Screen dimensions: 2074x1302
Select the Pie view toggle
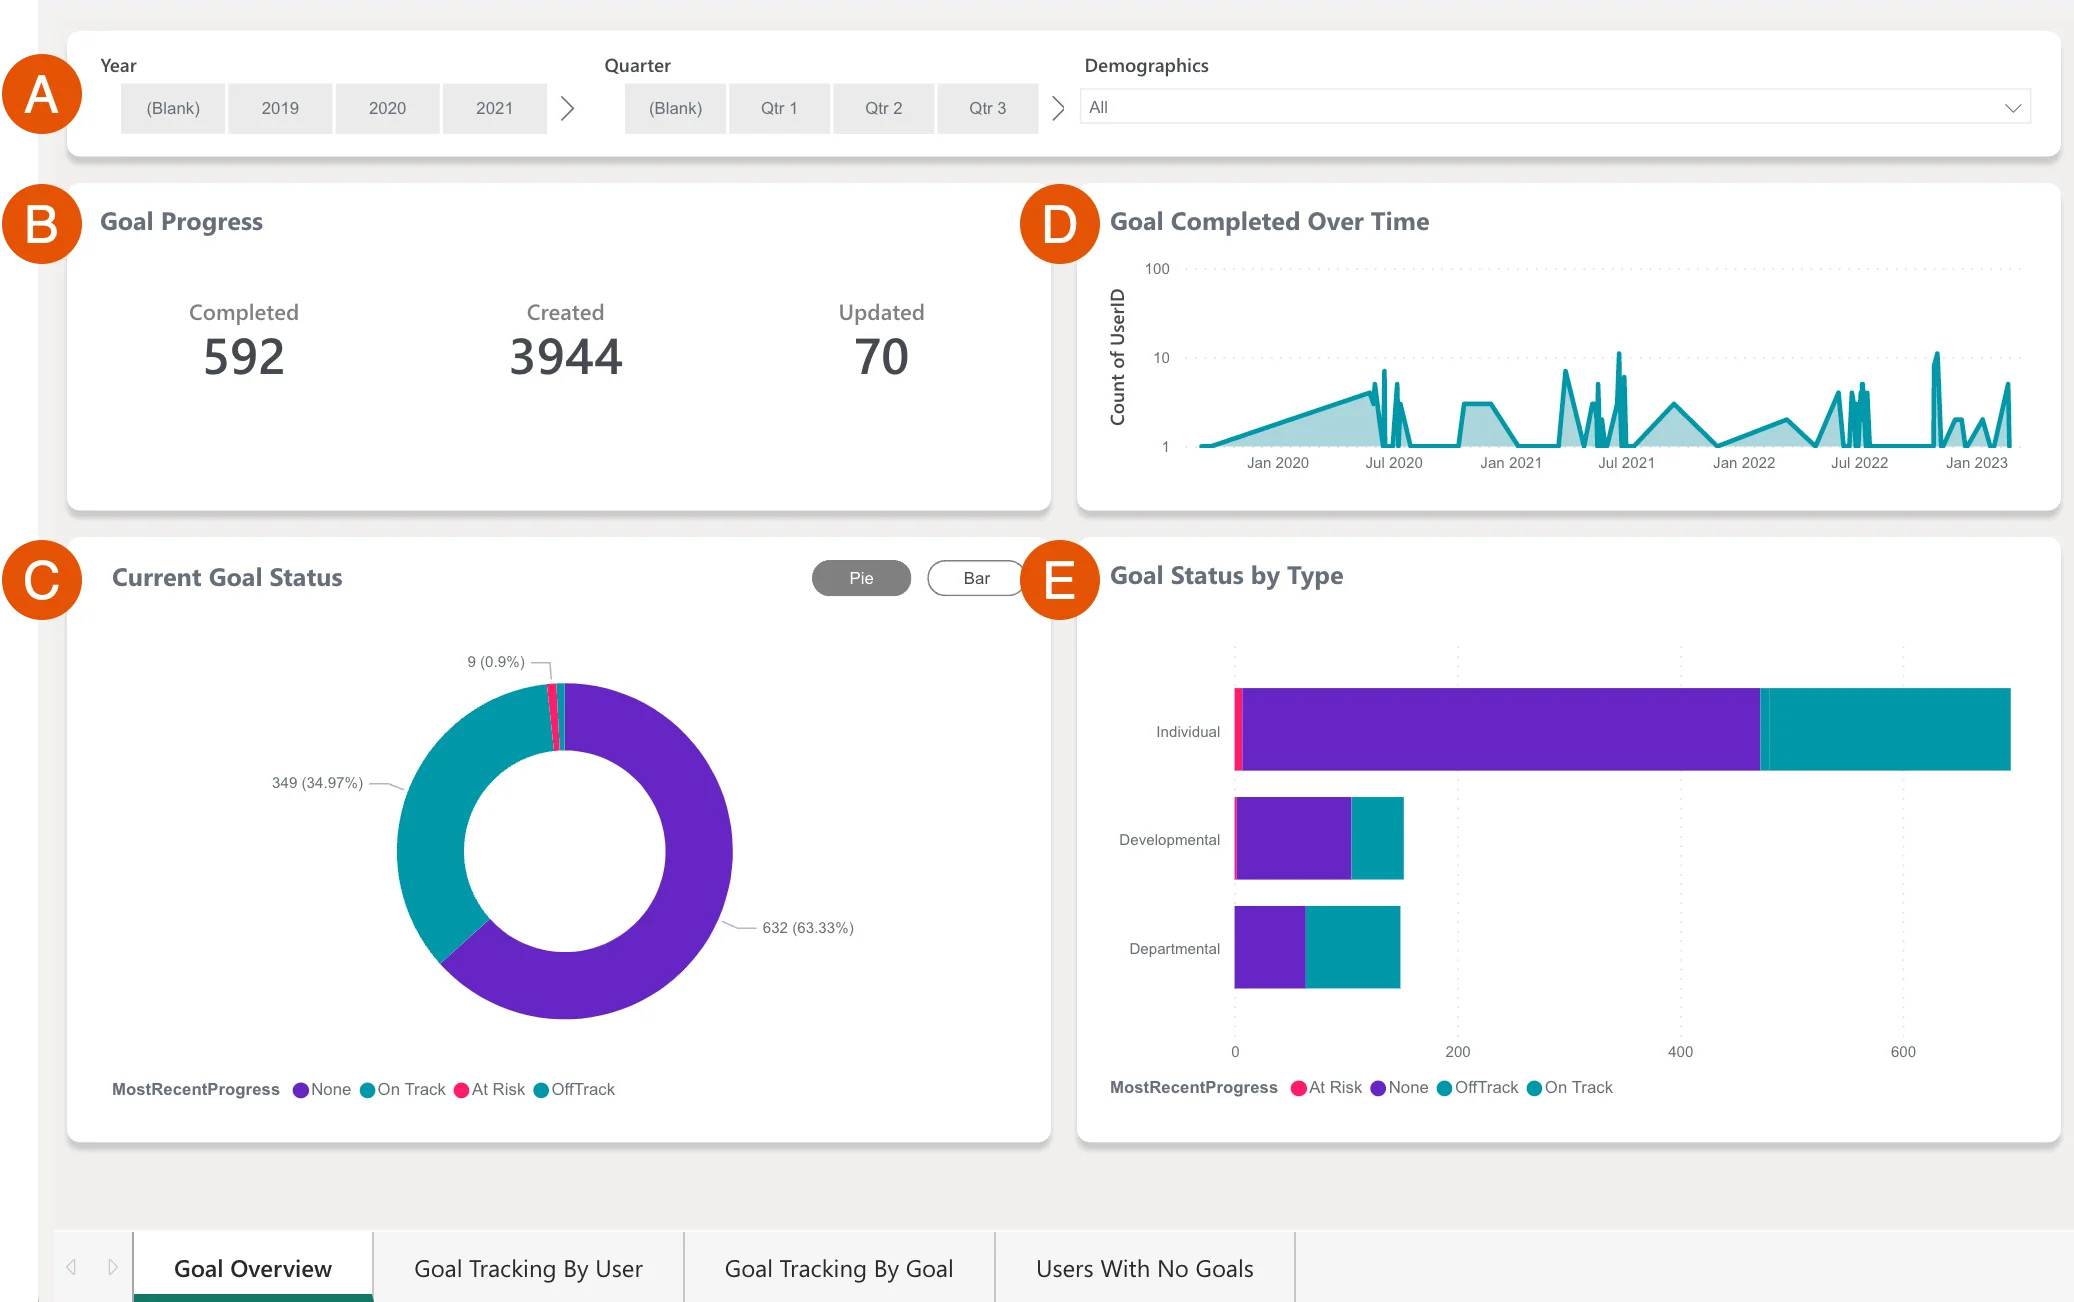[x=860, y=578]
